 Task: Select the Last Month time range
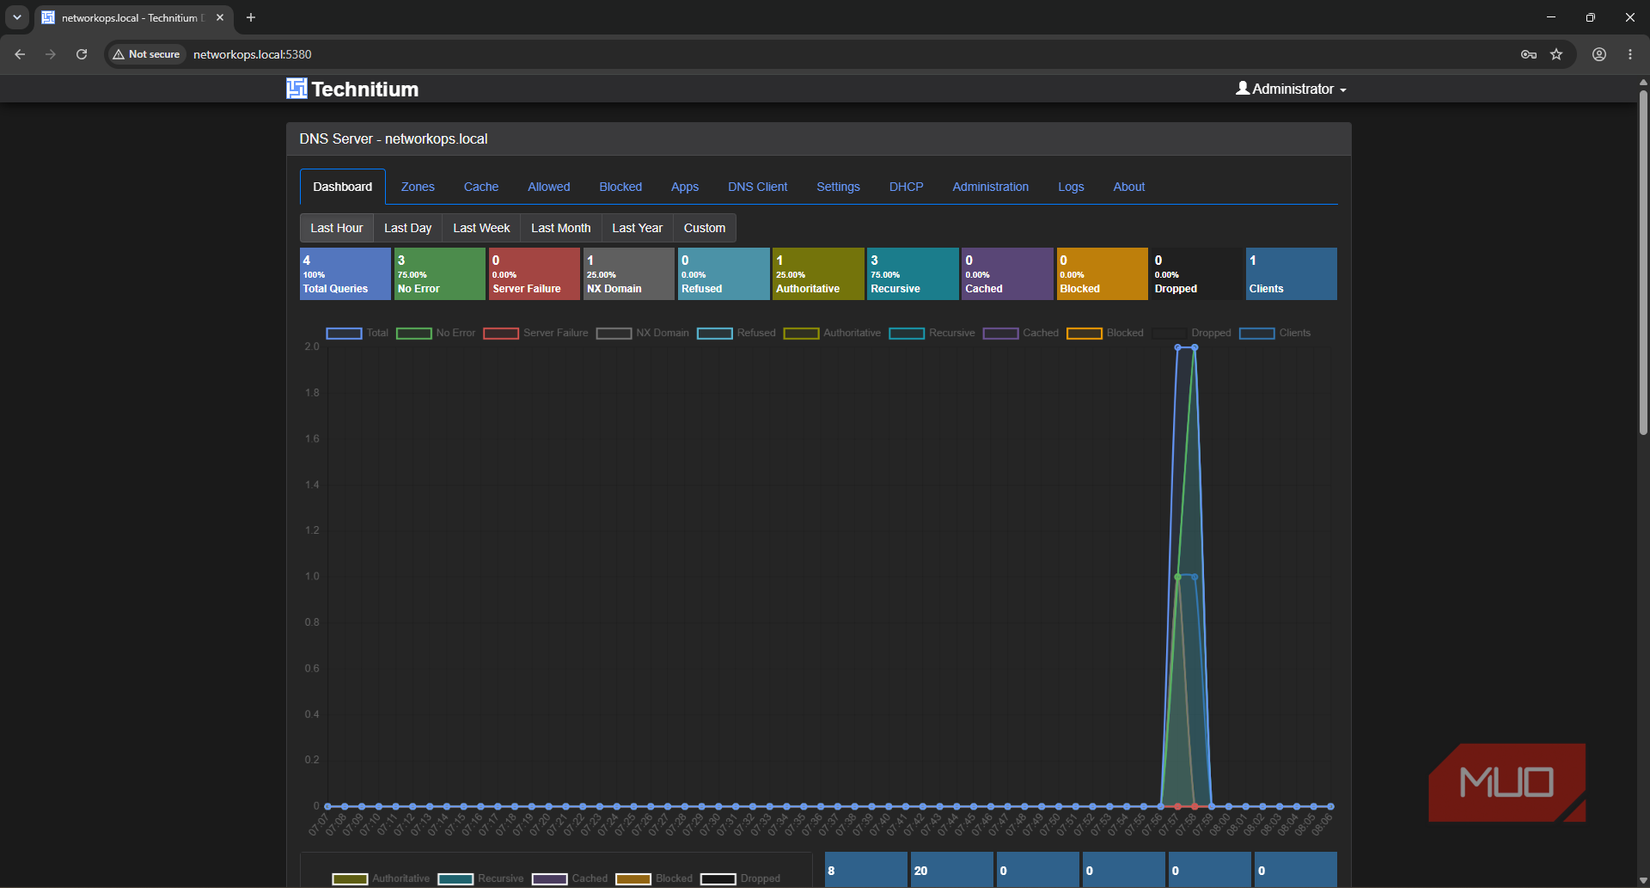(x=561, y=228)
